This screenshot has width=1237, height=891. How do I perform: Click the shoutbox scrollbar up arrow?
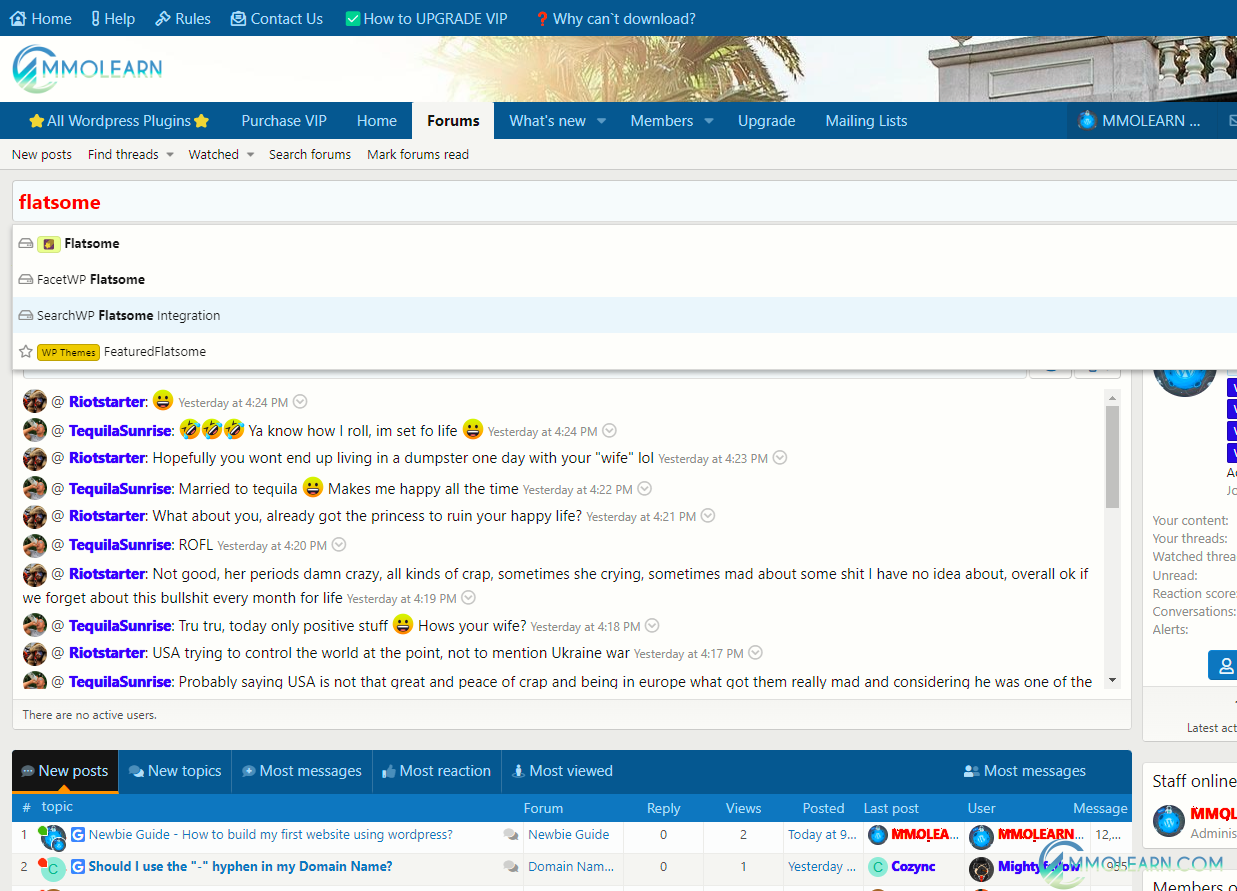tap(1112, 397)
